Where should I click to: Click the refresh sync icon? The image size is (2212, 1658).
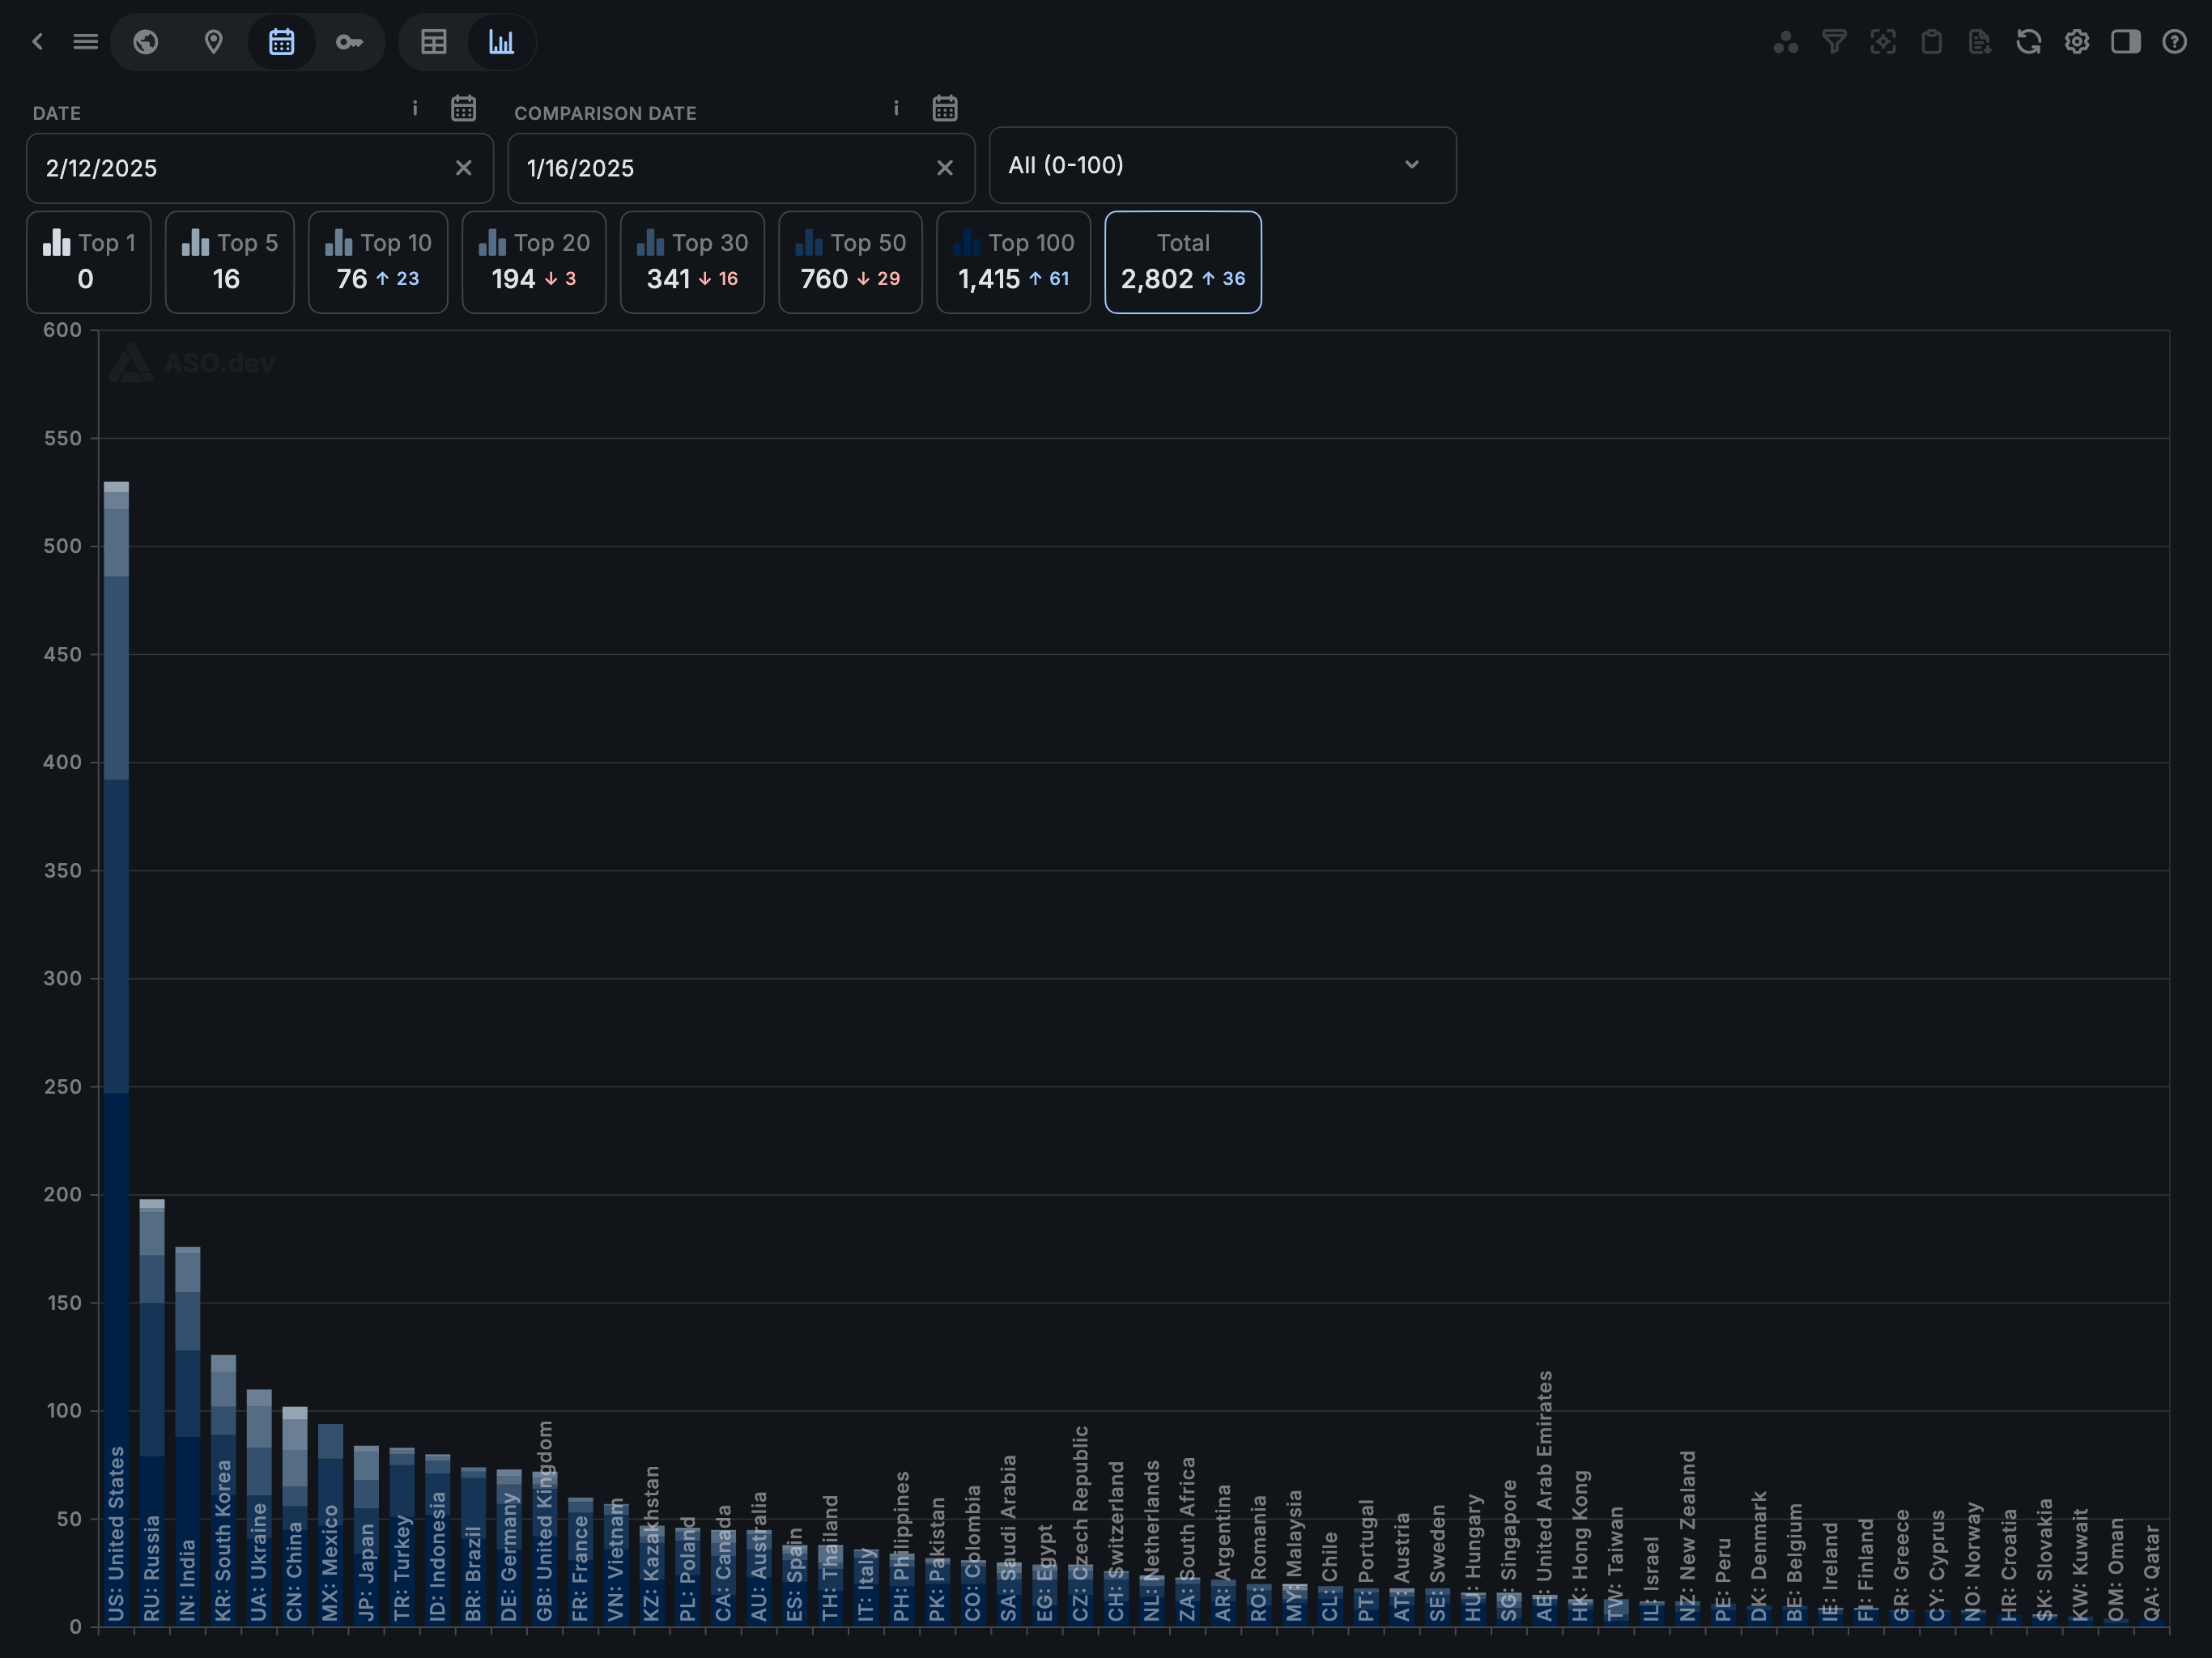(x=2028, y=42)
